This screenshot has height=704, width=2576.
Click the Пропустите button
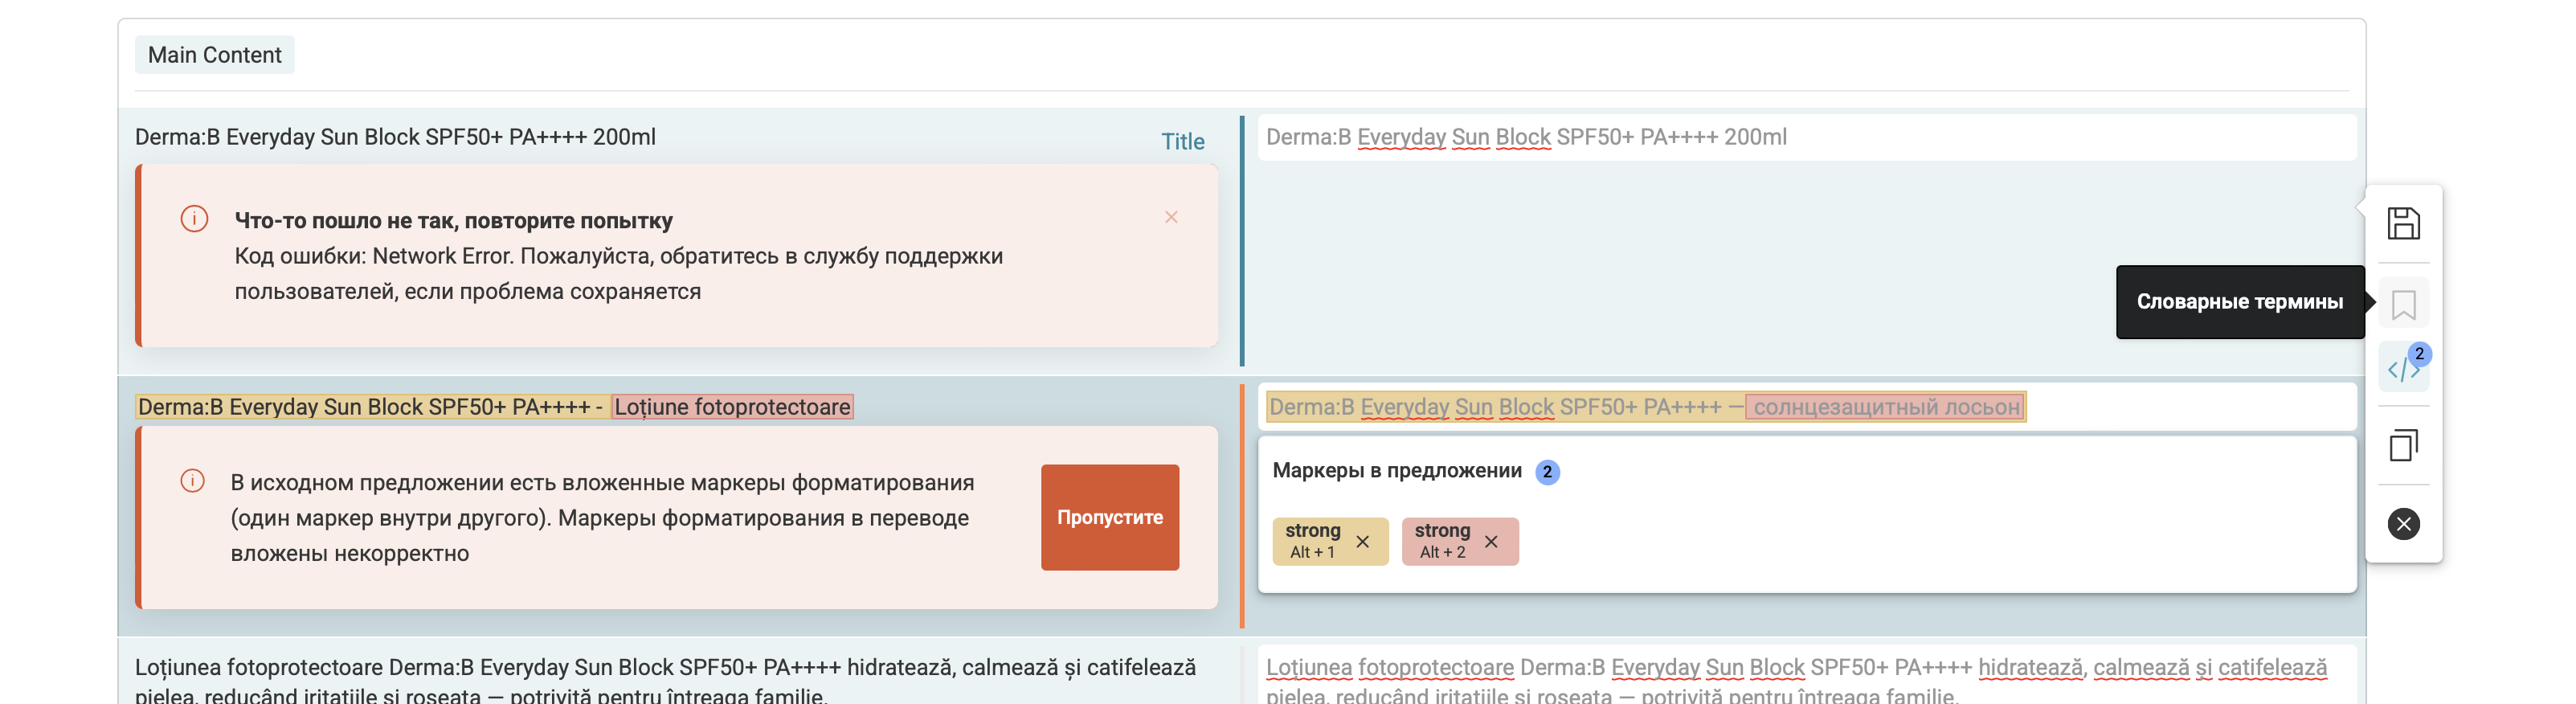coord(1109,517)
